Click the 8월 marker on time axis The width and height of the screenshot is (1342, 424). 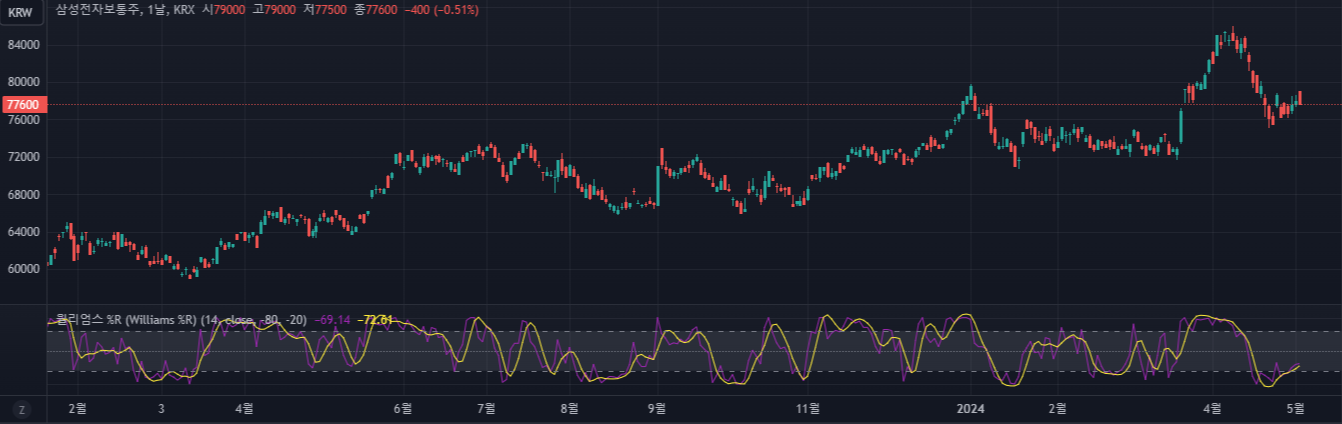tap(569, 408)
